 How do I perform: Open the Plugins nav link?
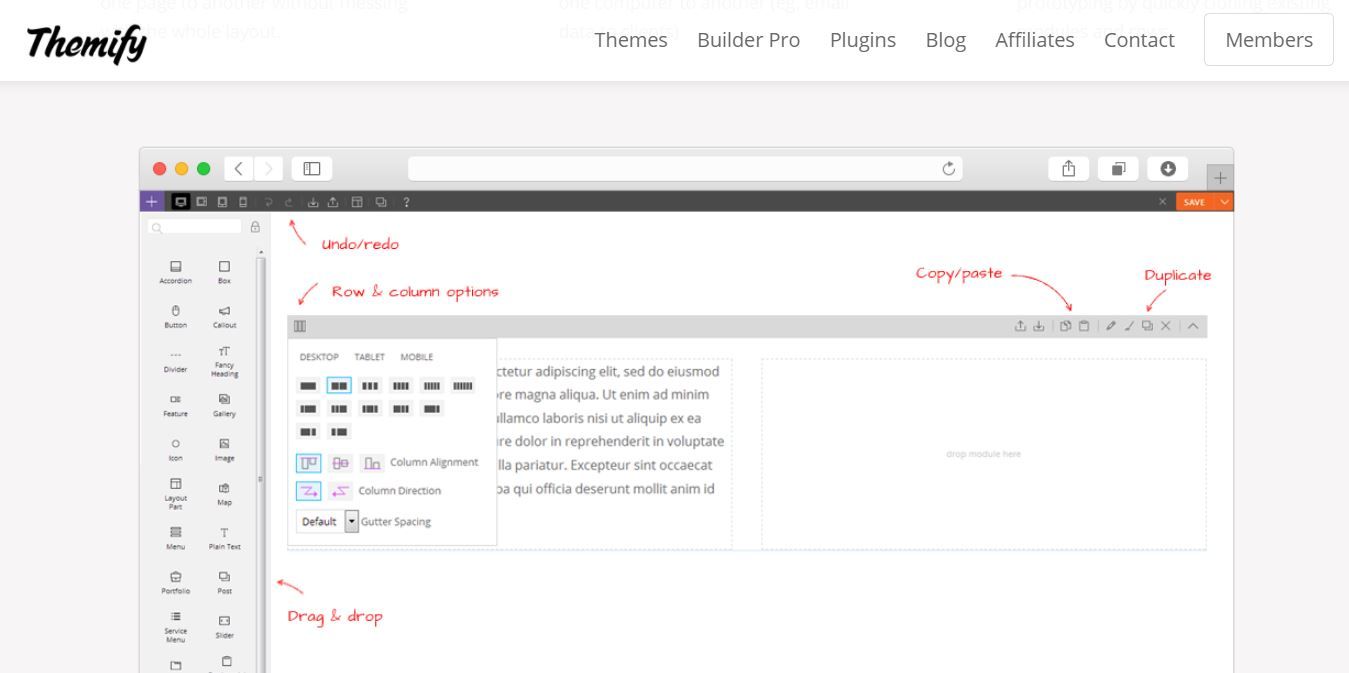pyautogui.click(x=863, y=40)
